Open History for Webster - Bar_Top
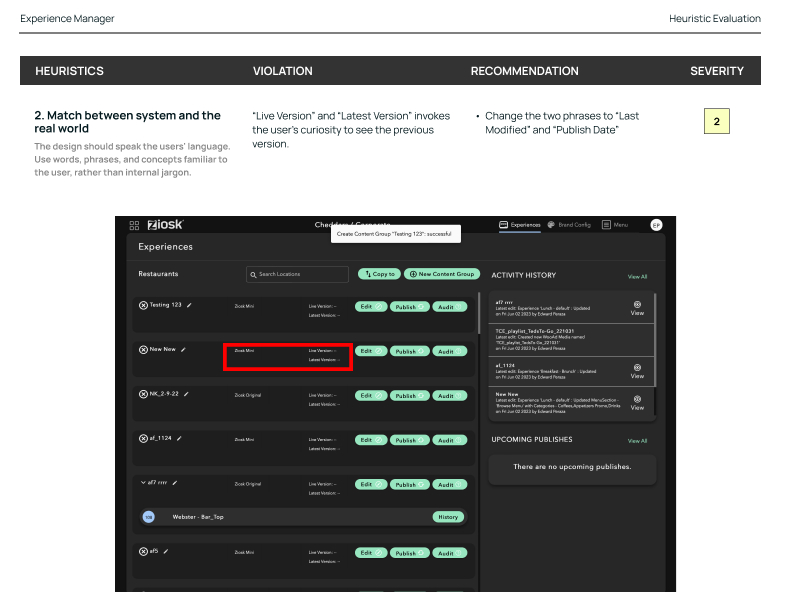 [448, 517]
